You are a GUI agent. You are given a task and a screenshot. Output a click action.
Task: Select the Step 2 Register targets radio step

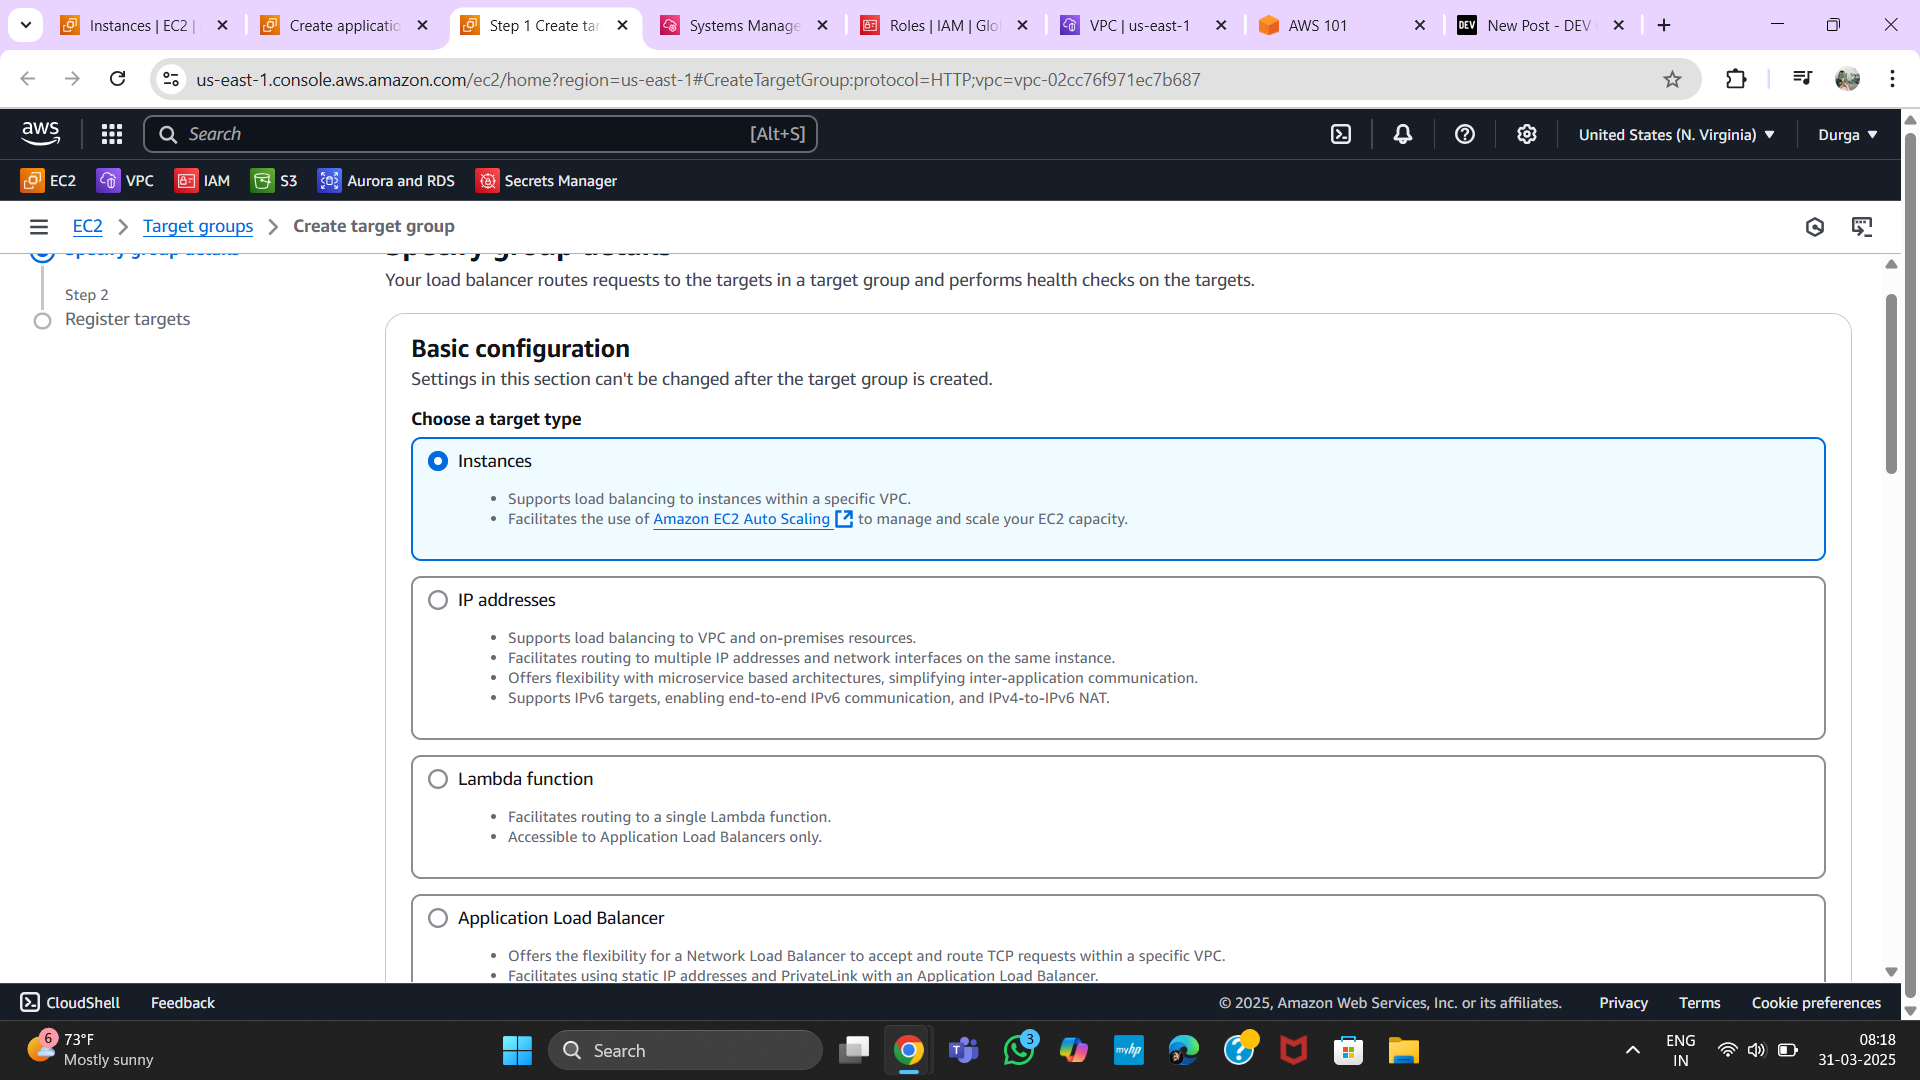42,321
